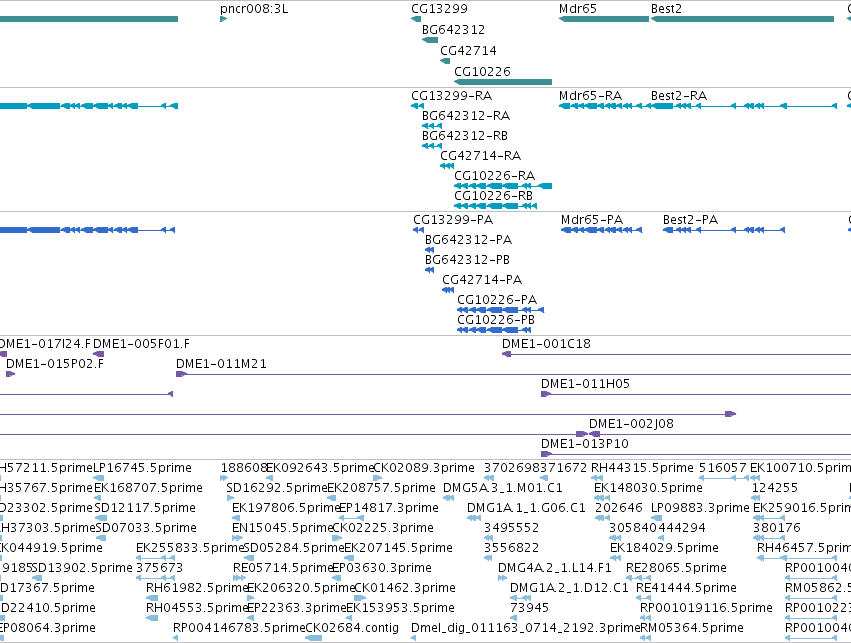Select the DMG1A.1_1.G06.C1 EST label
Screen dimensions: 851x643
pyautogui.click(x=526, y=508)
